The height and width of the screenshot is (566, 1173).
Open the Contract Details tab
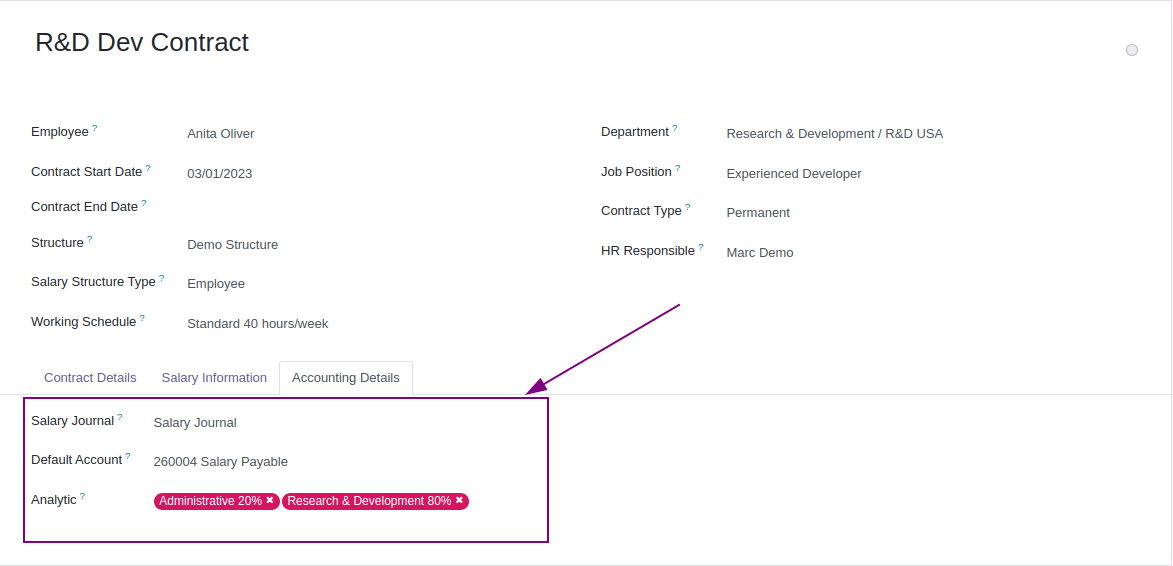coord(90,378)
